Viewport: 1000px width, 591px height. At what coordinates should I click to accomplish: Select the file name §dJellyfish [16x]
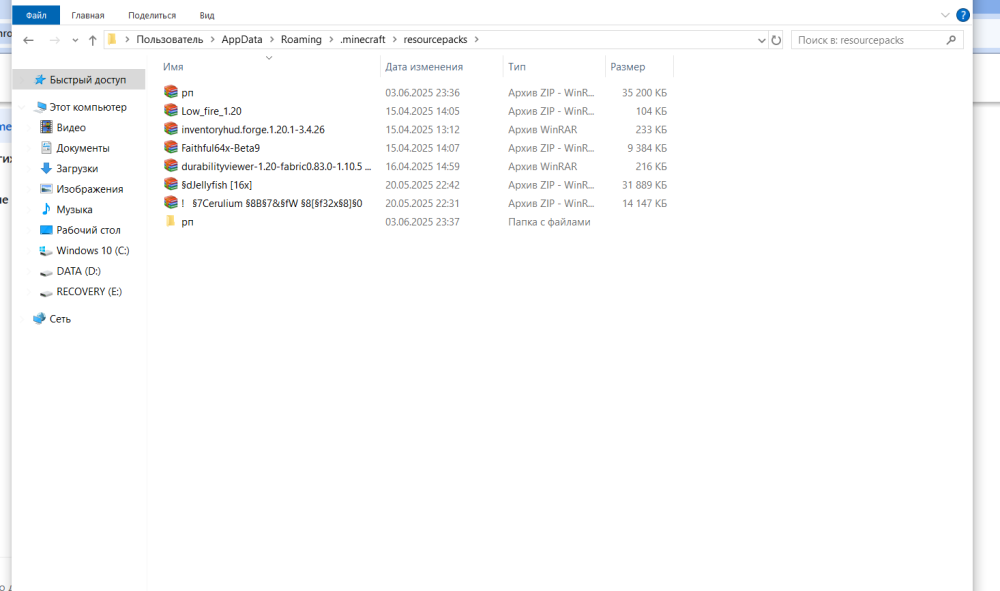[x=216, y=185]
